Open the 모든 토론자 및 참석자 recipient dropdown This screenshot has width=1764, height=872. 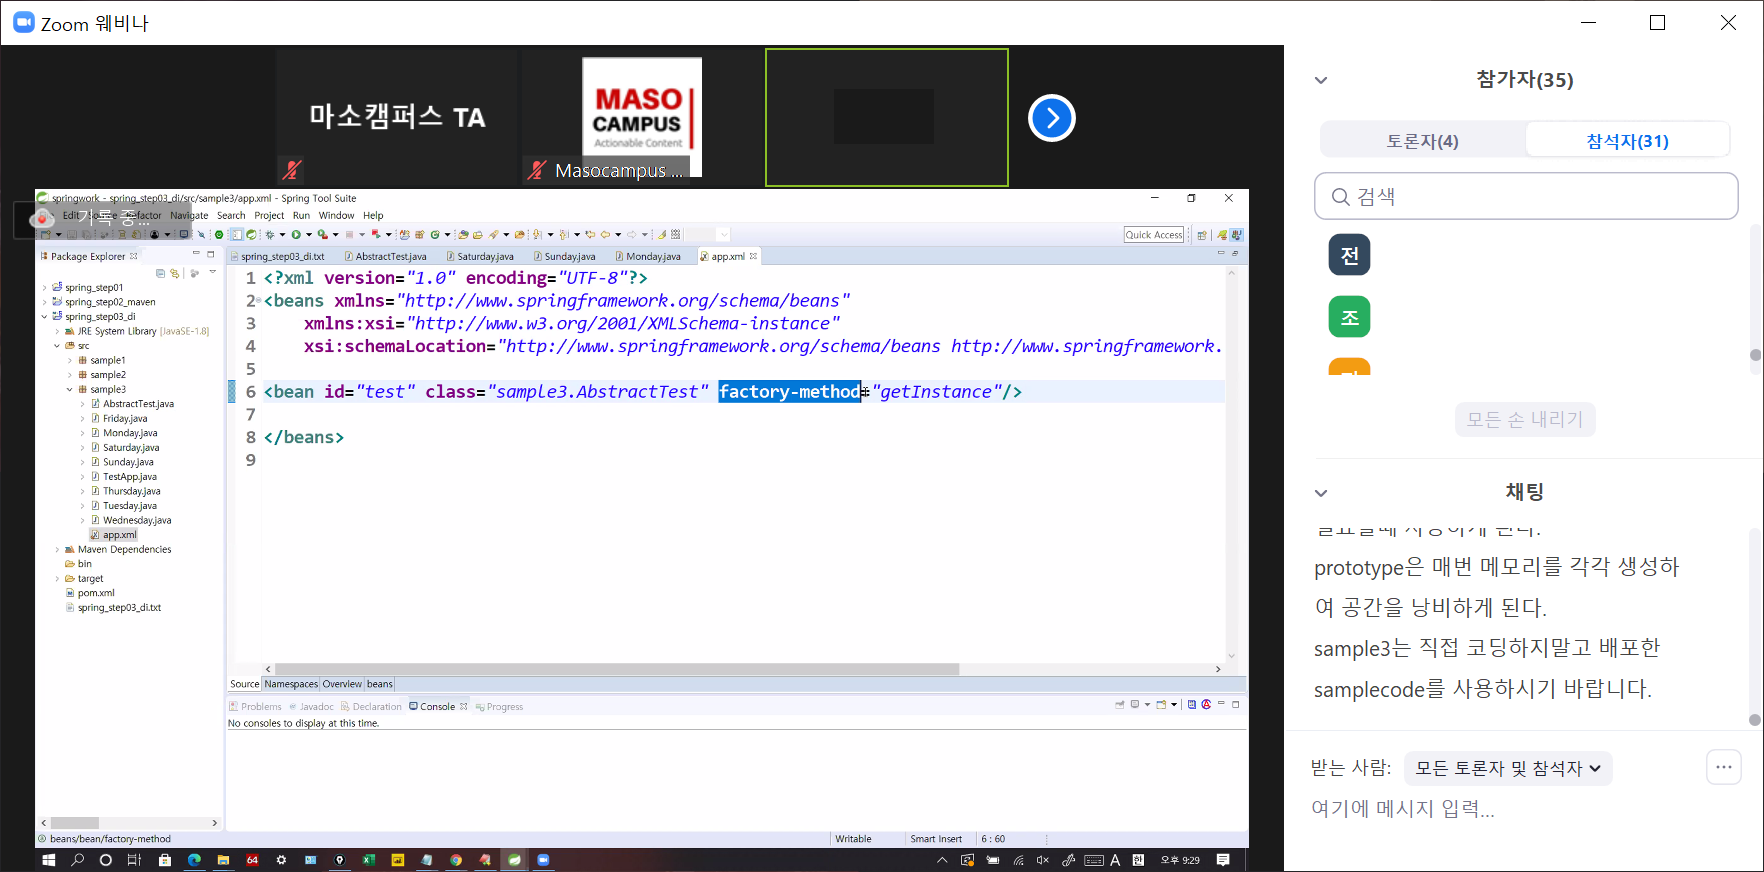(1507, 768)
